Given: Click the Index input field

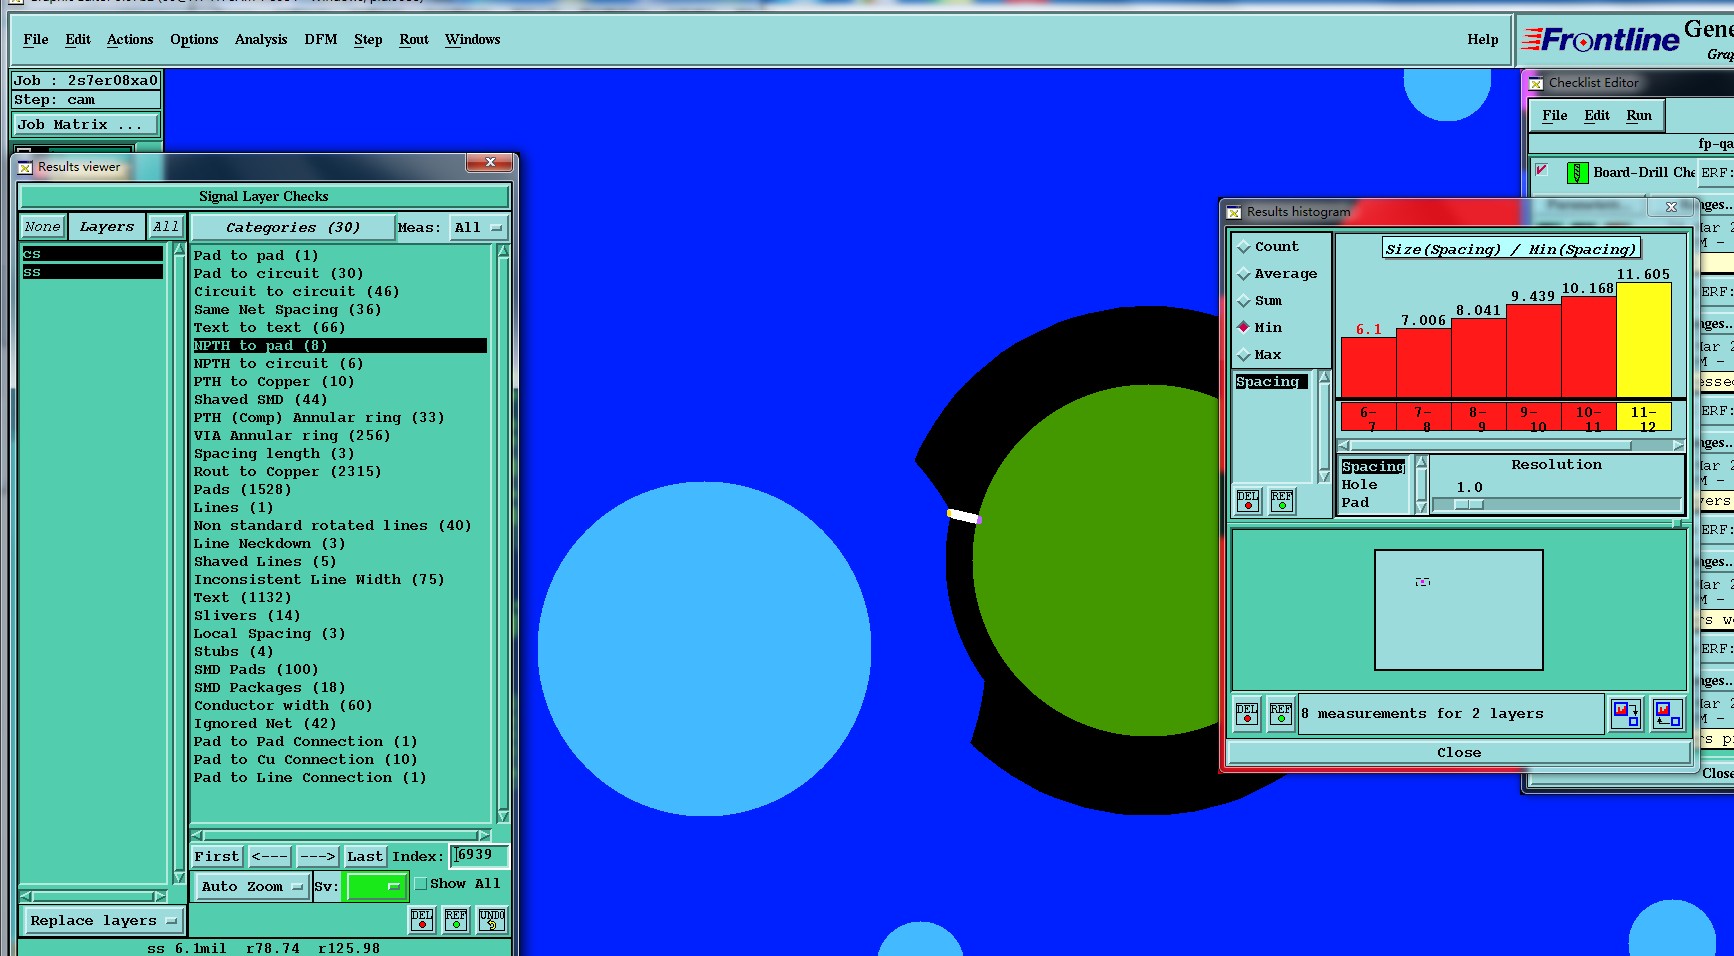Looking at the screenshot, I should point(479,856).
